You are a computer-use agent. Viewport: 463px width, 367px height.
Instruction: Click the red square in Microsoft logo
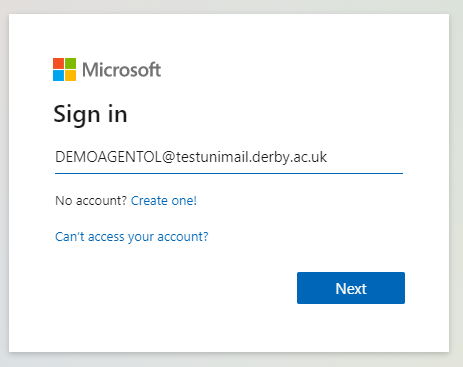click(58, 64)
